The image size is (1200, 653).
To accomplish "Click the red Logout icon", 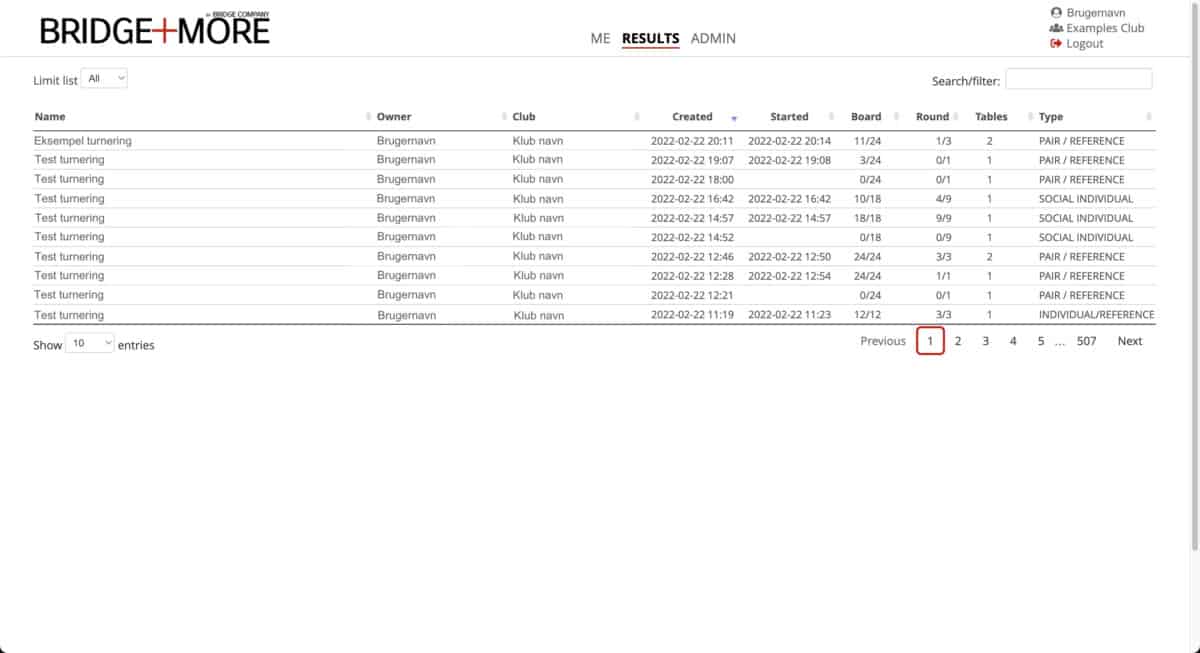I will coord(1056,44).
